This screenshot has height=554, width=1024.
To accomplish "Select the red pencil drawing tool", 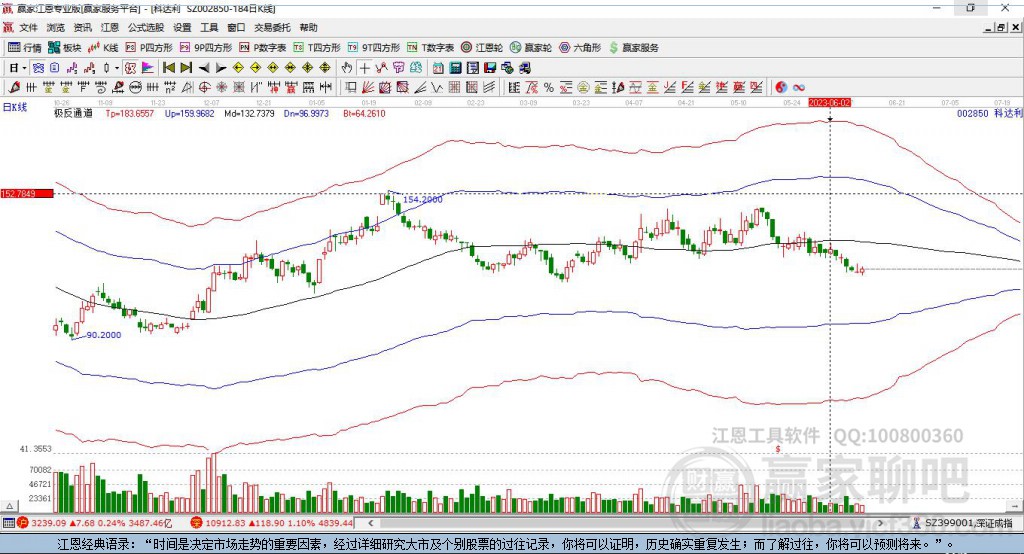I will pyautogui.click(x=14, y=88).
